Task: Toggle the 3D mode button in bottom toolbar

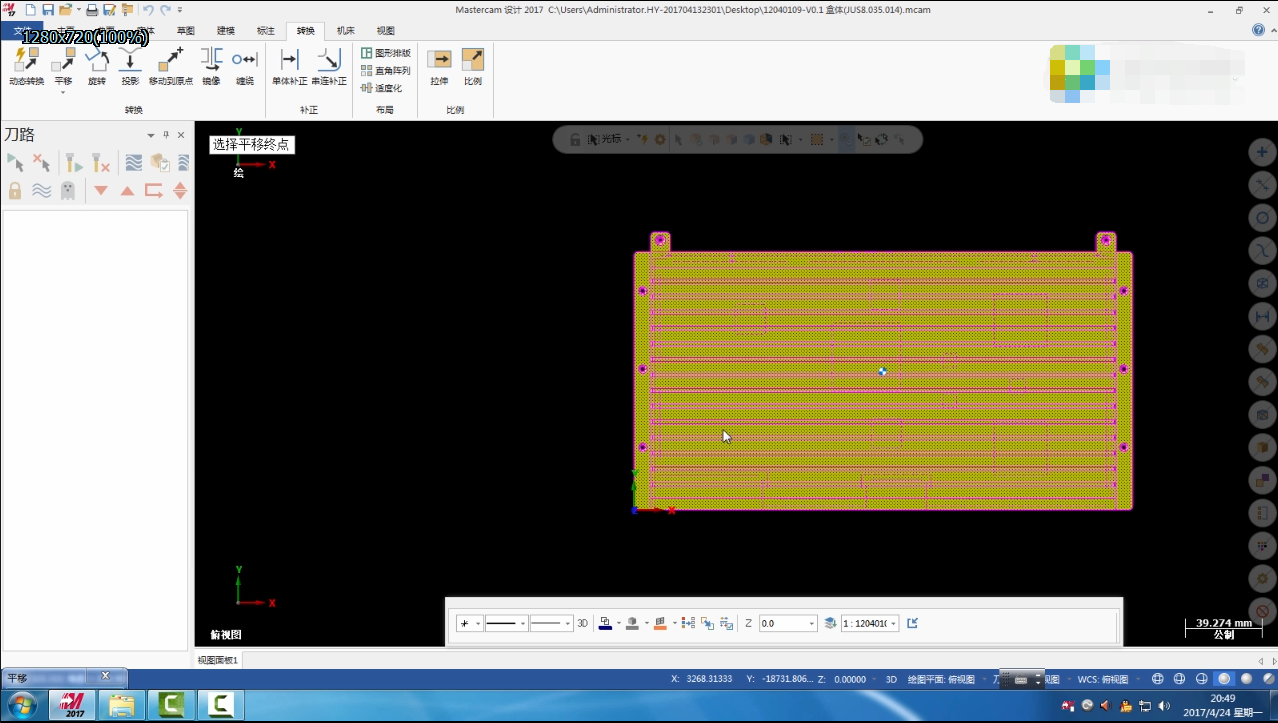Action: tap(582, 623)
